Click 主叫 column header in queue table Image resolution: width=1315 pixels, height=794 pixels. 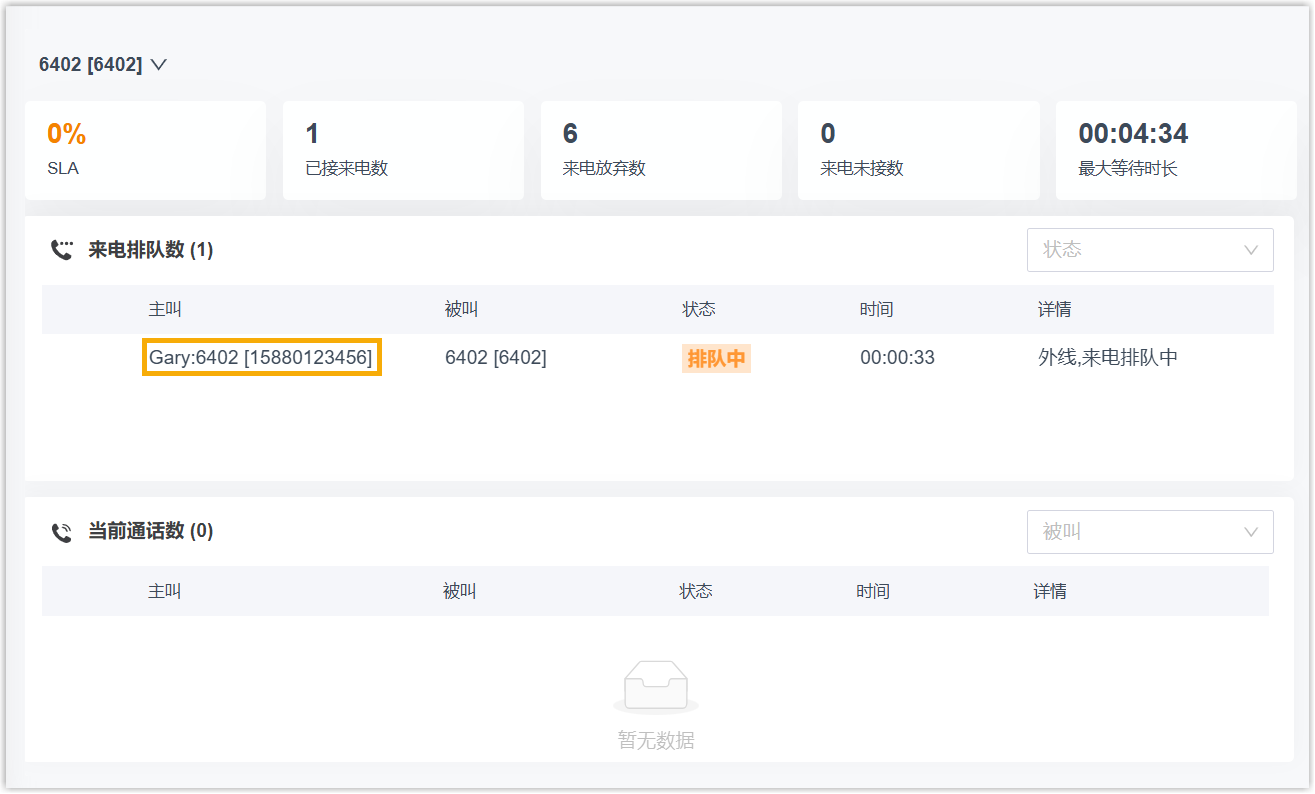point(165,310)
